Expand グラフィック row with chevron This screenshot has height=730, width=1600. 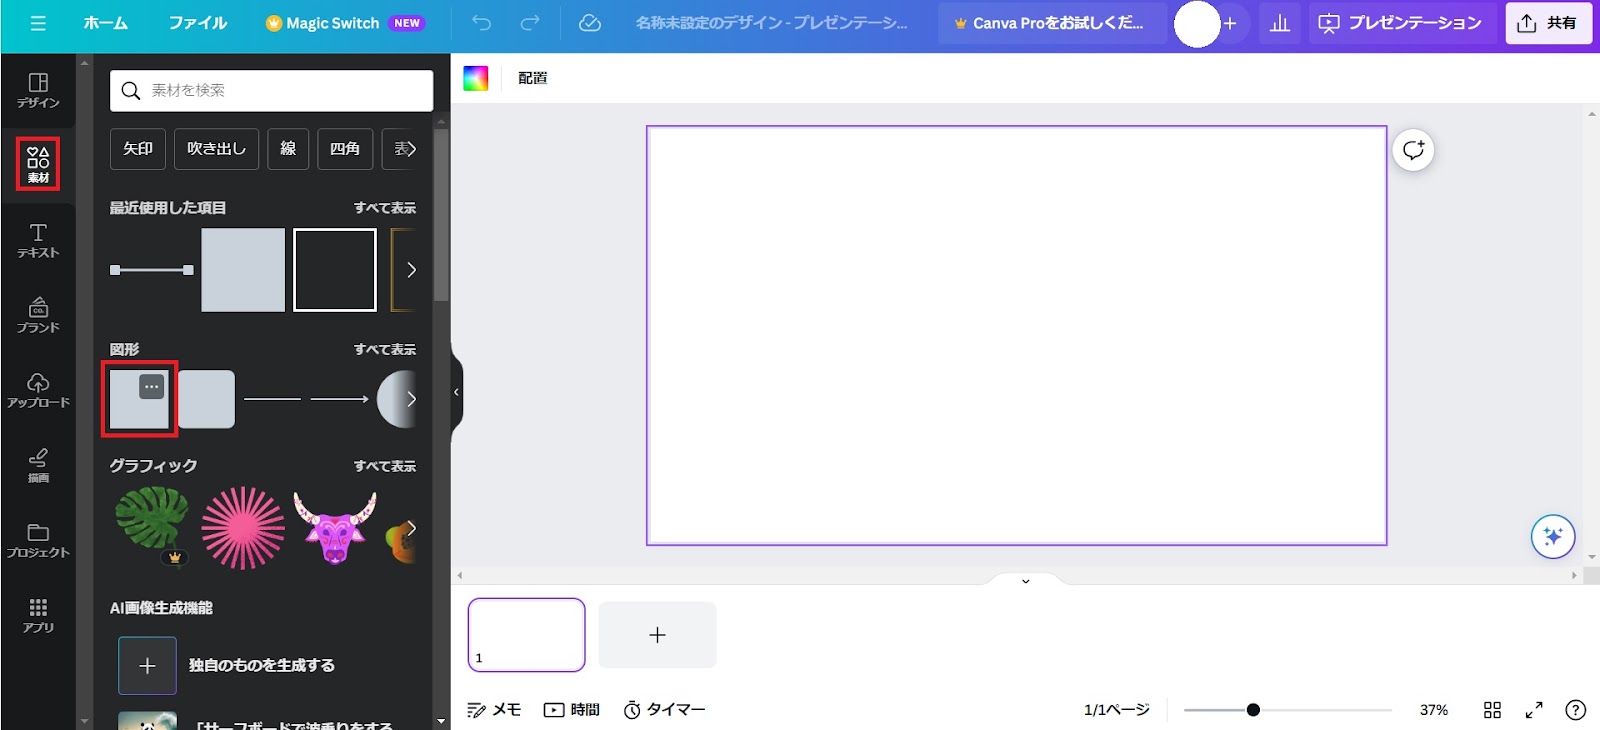point(411,528)
